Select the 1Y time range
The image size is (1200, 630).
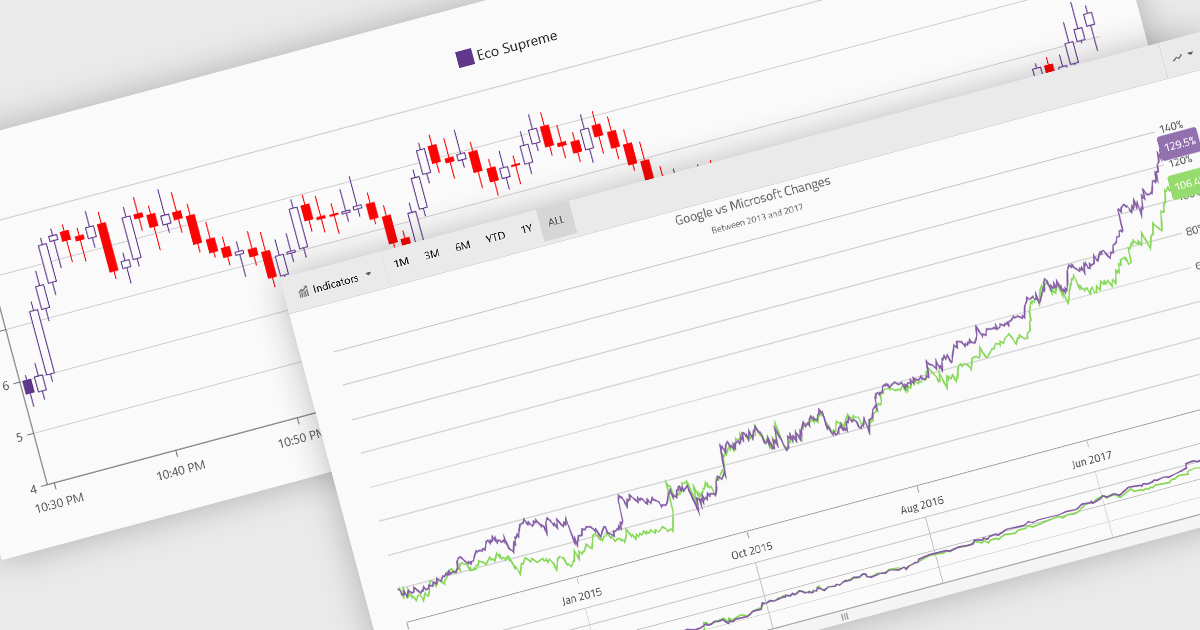tap(526, 229)
